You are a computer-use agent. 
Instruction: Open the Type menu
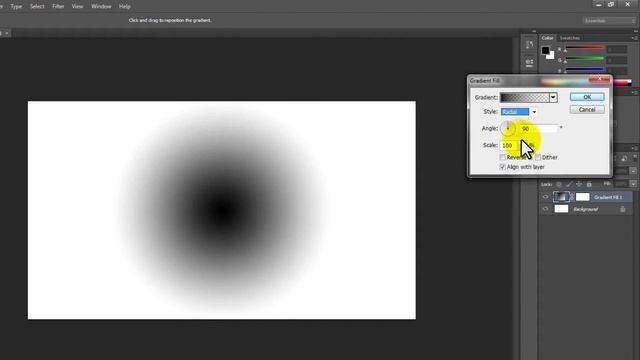pyautogui.click(x=16, y=7)
